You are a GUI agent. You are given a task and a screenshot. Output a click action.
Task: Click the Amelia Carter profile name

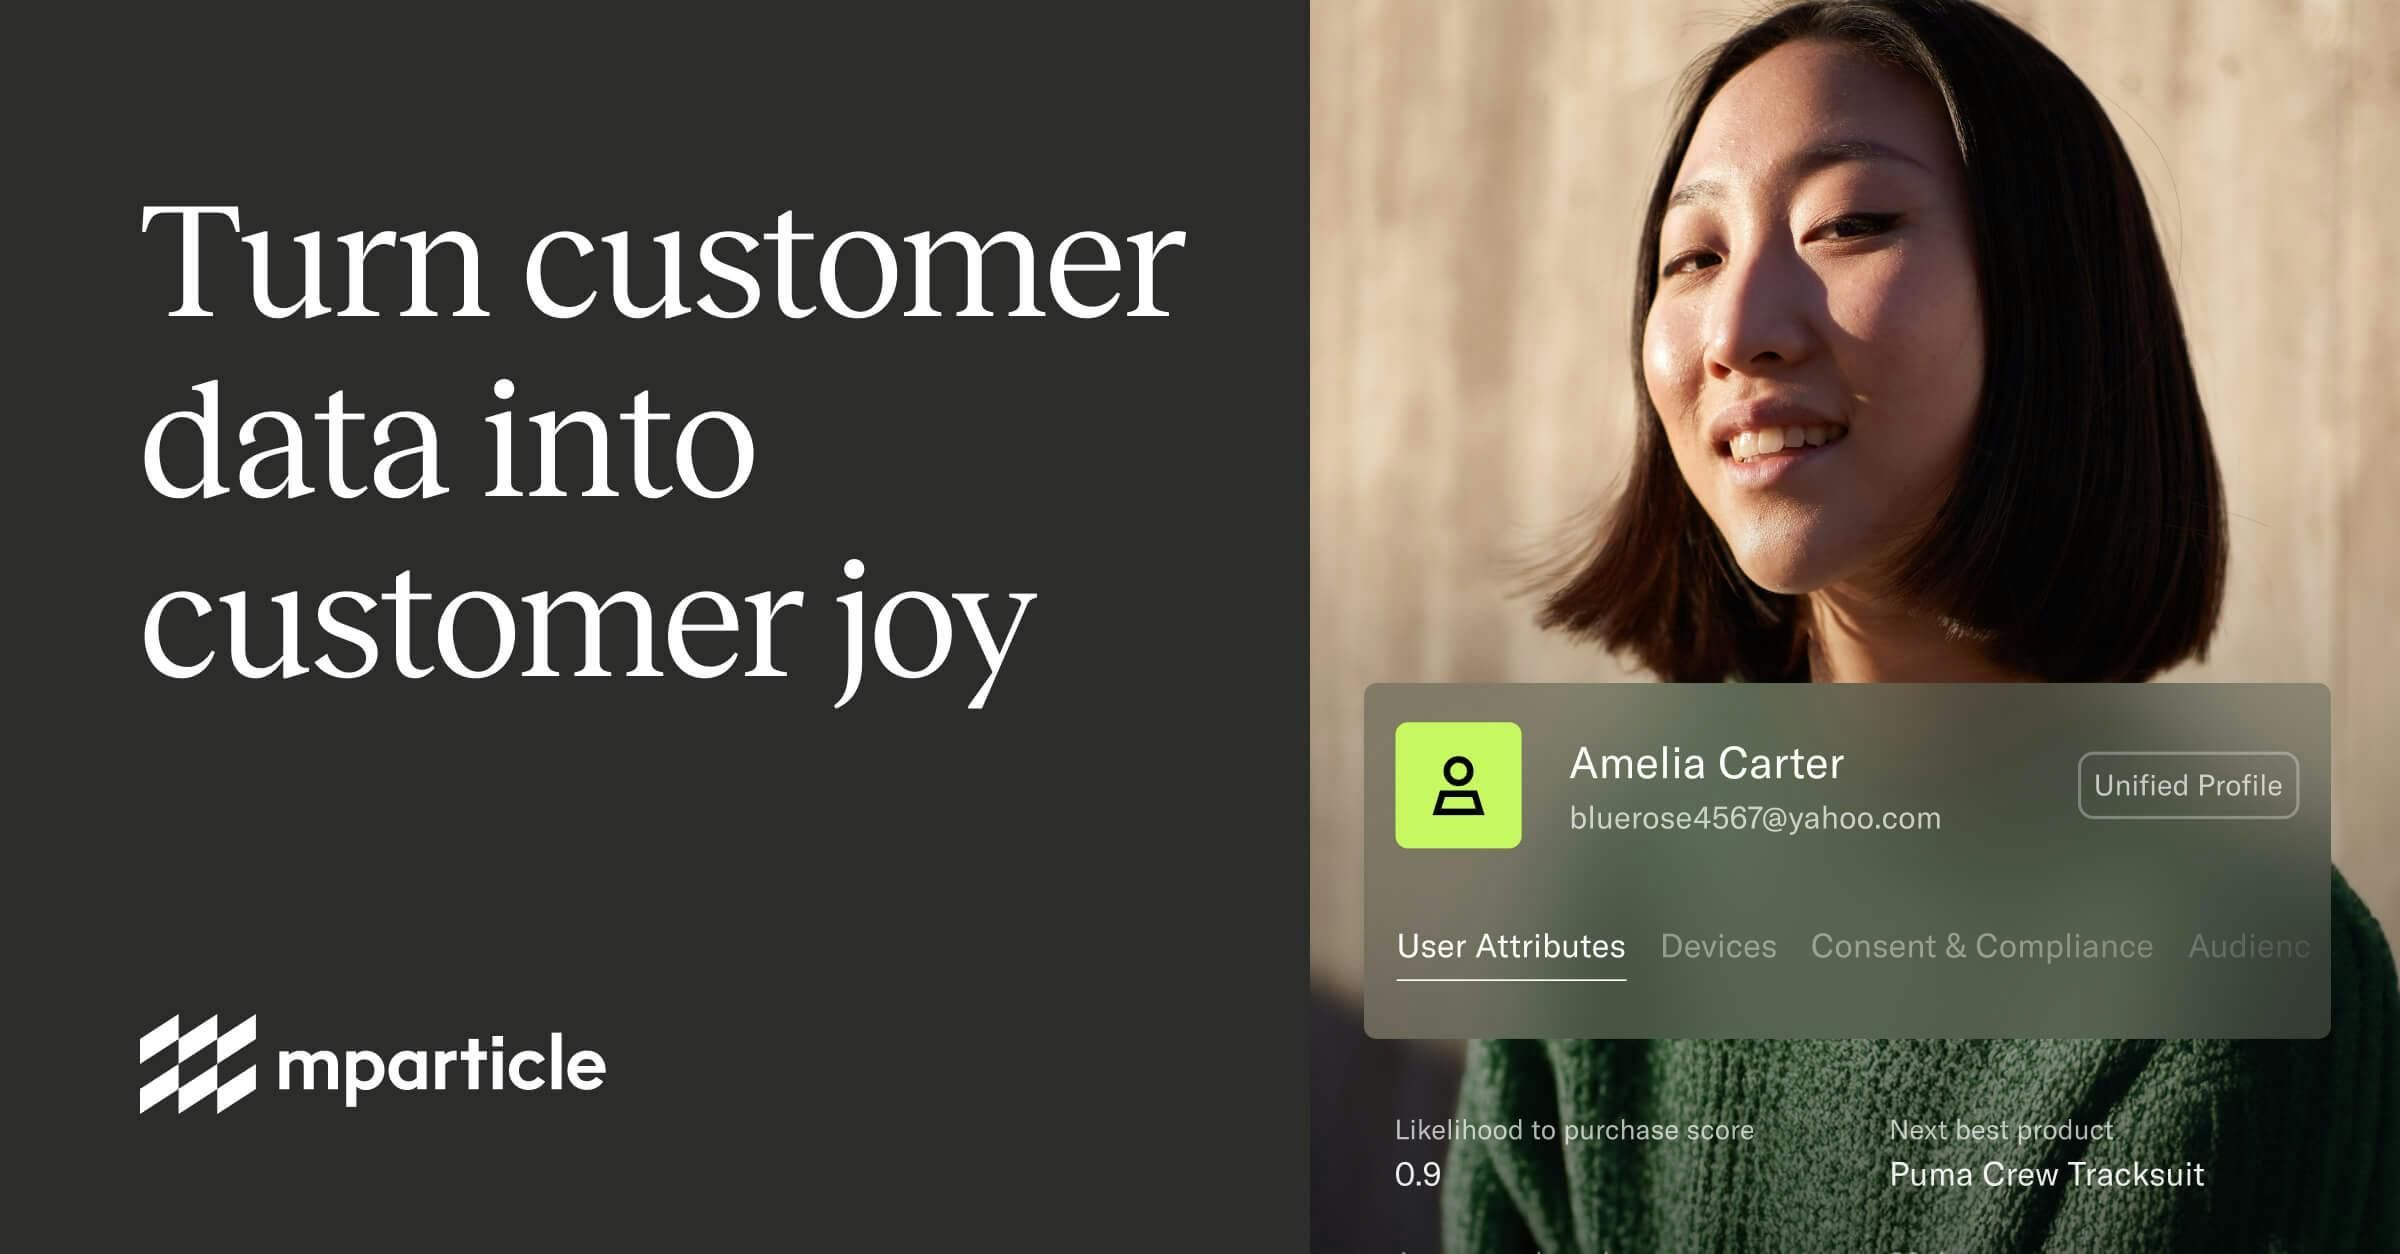(1706, 764)
